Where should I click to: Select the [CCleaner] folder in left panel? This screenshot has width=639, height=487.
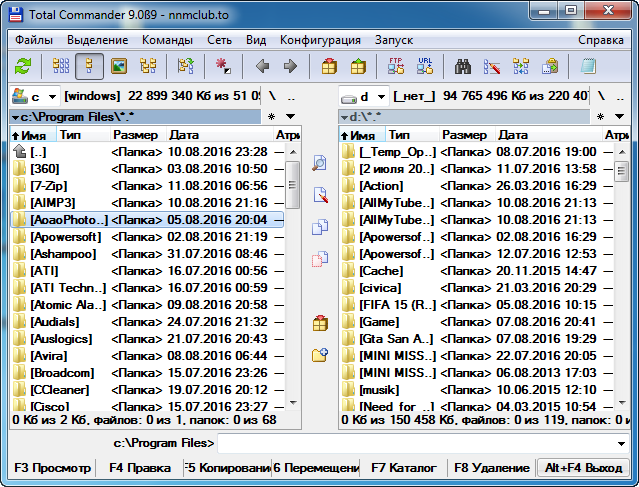(x=148, y=390)
